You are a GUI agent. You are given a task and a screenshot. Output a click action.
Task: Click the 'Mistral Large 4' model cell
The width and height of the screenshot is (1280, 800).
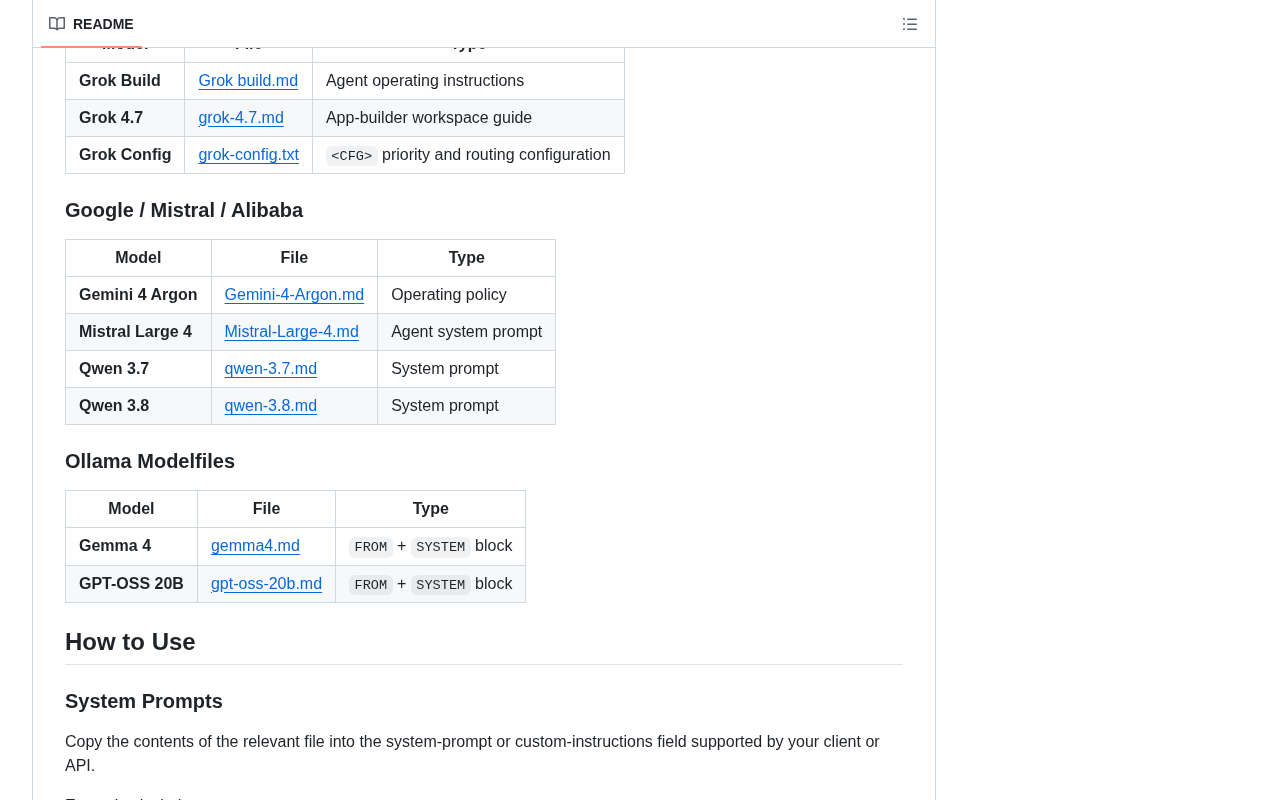(138, 332)
